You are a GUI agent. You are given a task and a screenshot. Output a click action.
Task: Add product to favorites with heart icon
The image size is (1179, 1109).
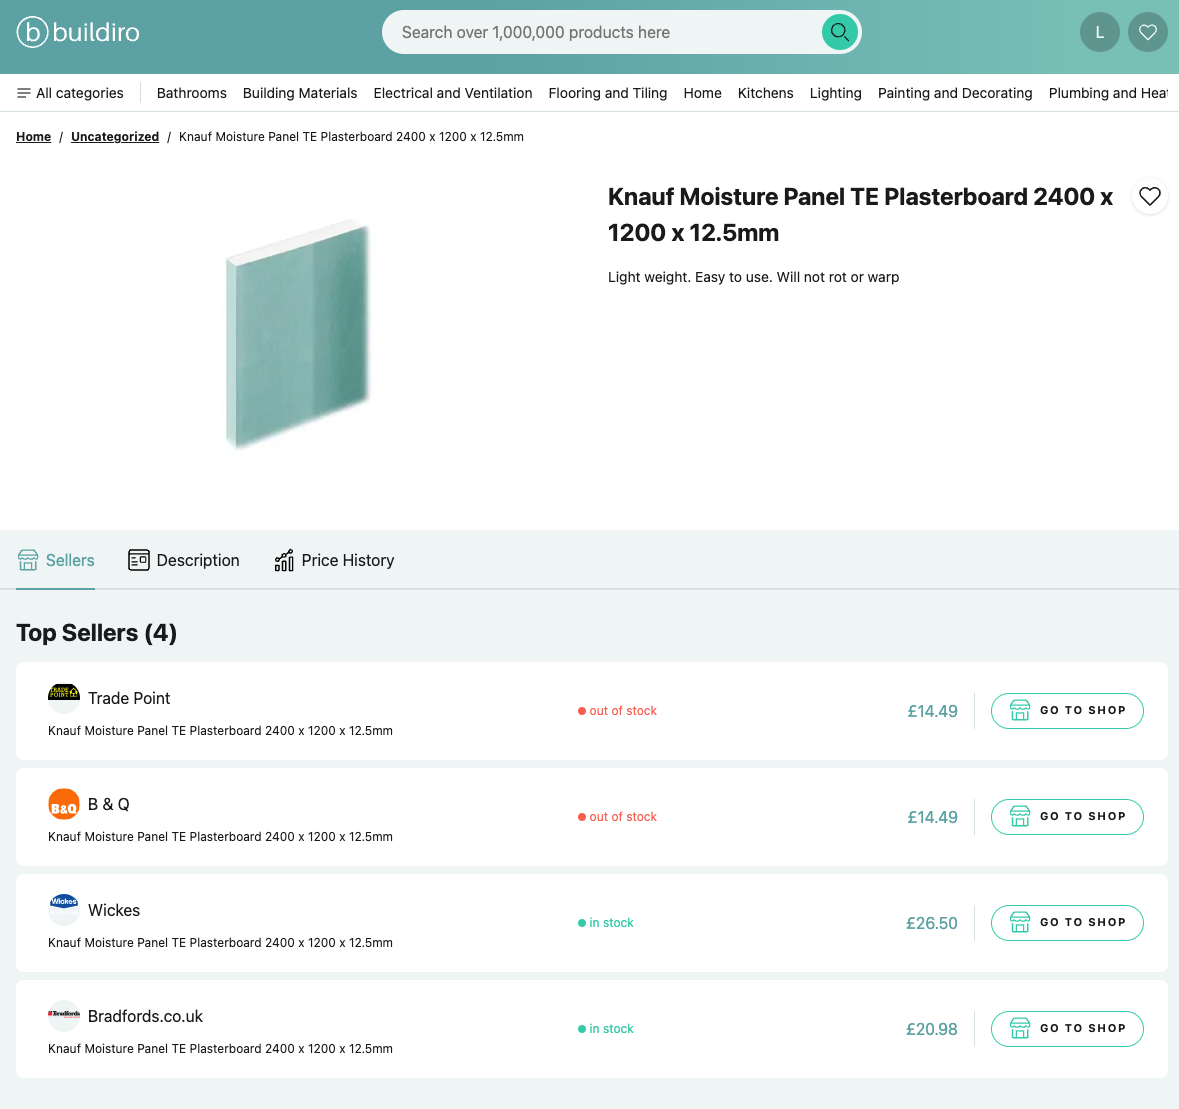[1149, 196]
